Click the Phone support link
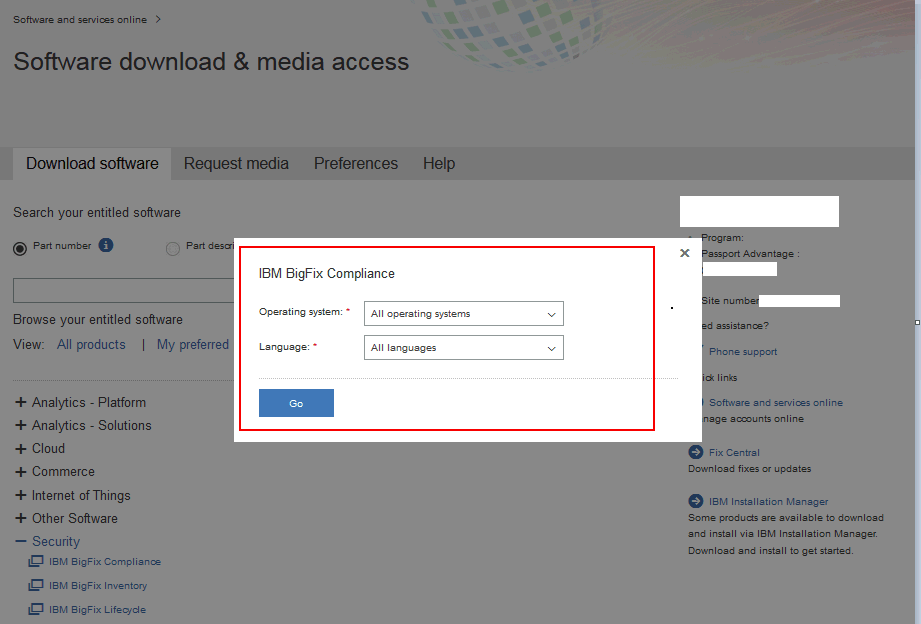 point(743,351)
